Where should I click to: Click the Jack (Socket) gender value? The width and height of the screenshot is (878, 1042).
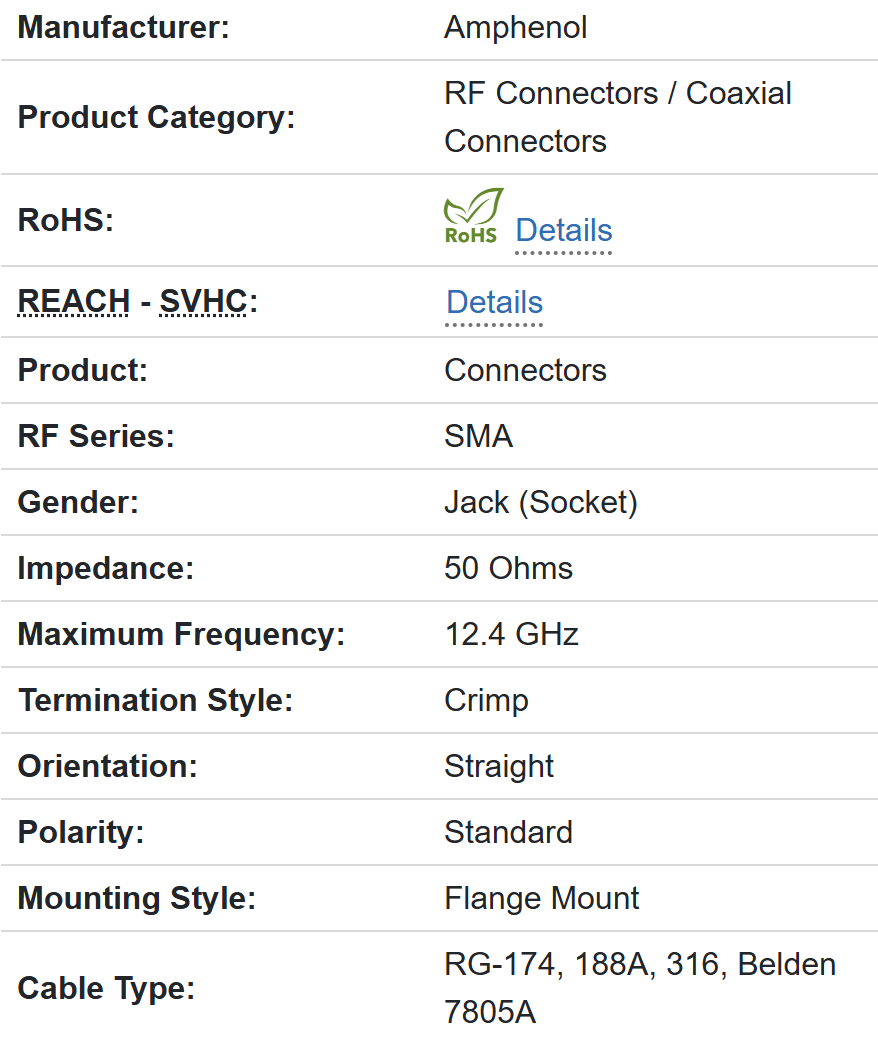(540, 502)
